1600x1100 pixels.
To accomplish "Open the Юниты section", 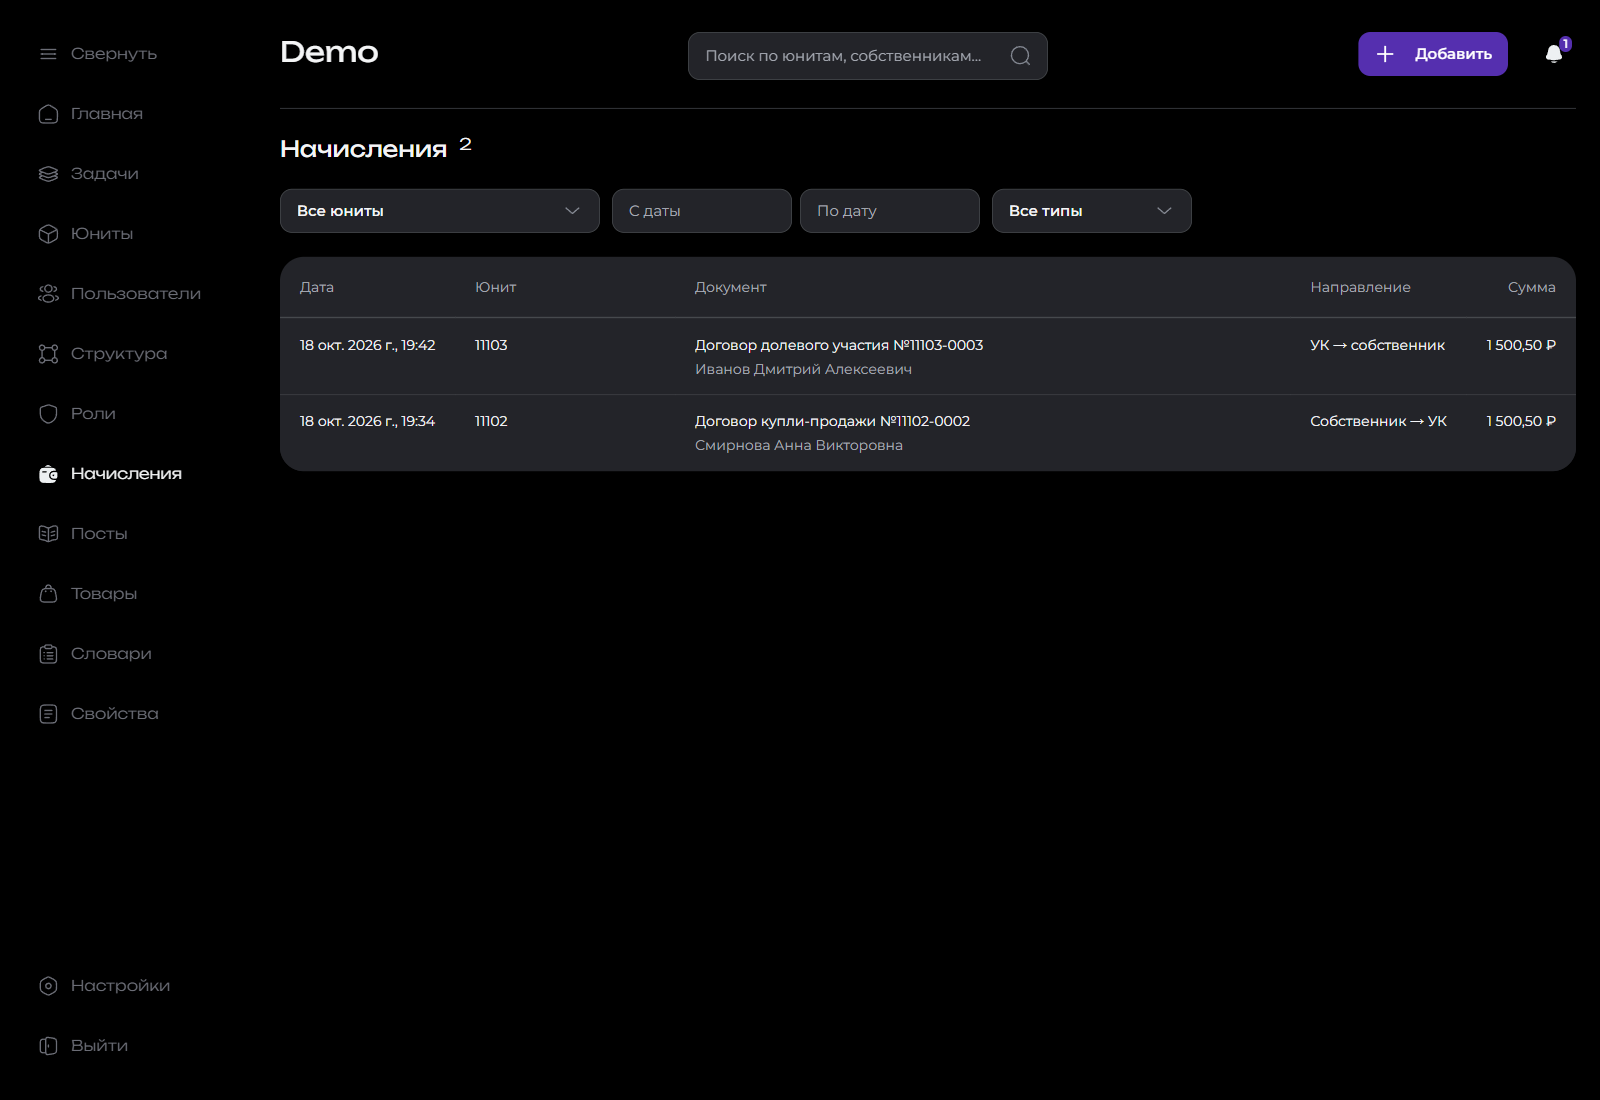I will (x=102, y=234).
